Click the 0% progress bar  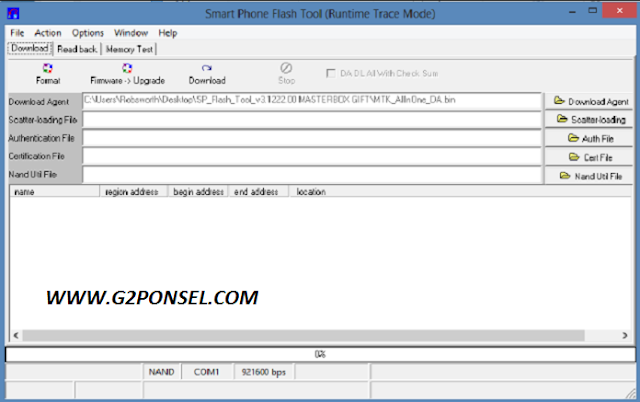click(x=320, y=354)
